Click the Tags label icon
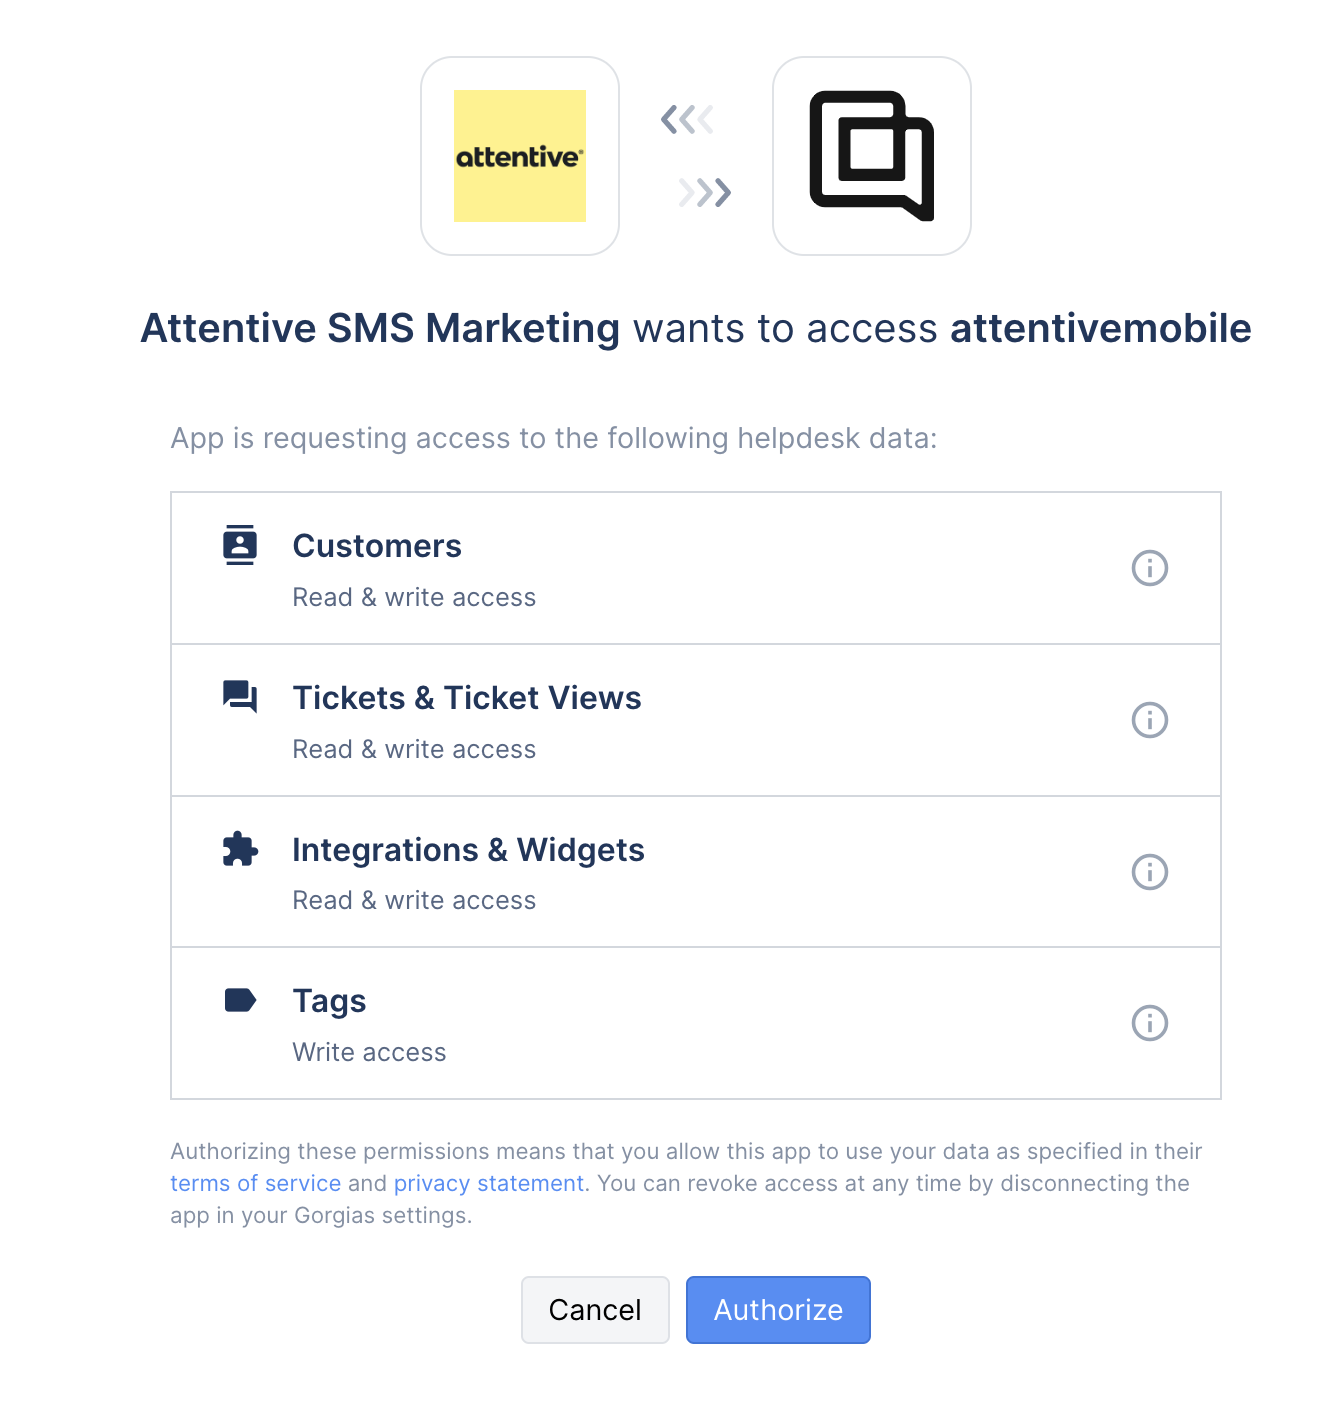 tap(239, 1000)
